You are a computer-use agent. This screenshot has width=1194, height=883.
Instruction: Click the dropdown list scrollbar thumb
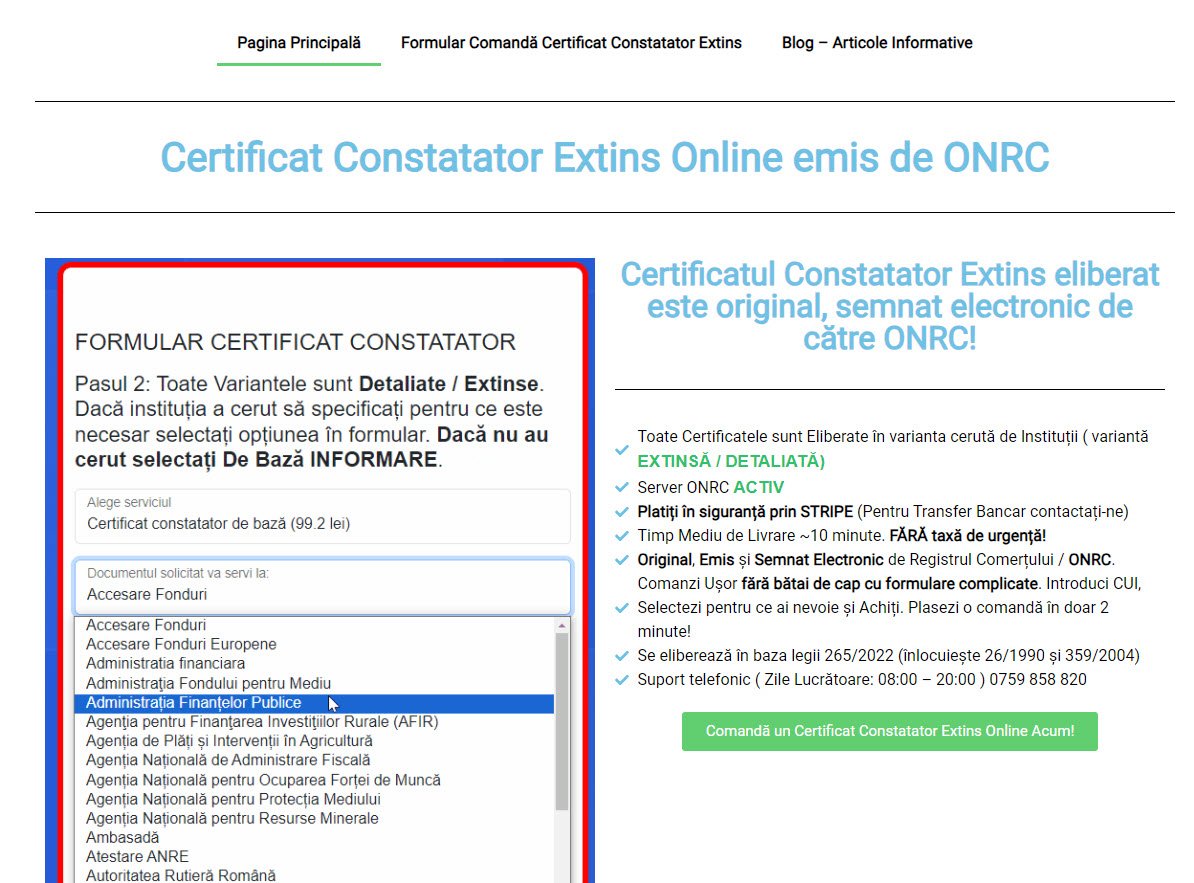(x=562, y=722)
